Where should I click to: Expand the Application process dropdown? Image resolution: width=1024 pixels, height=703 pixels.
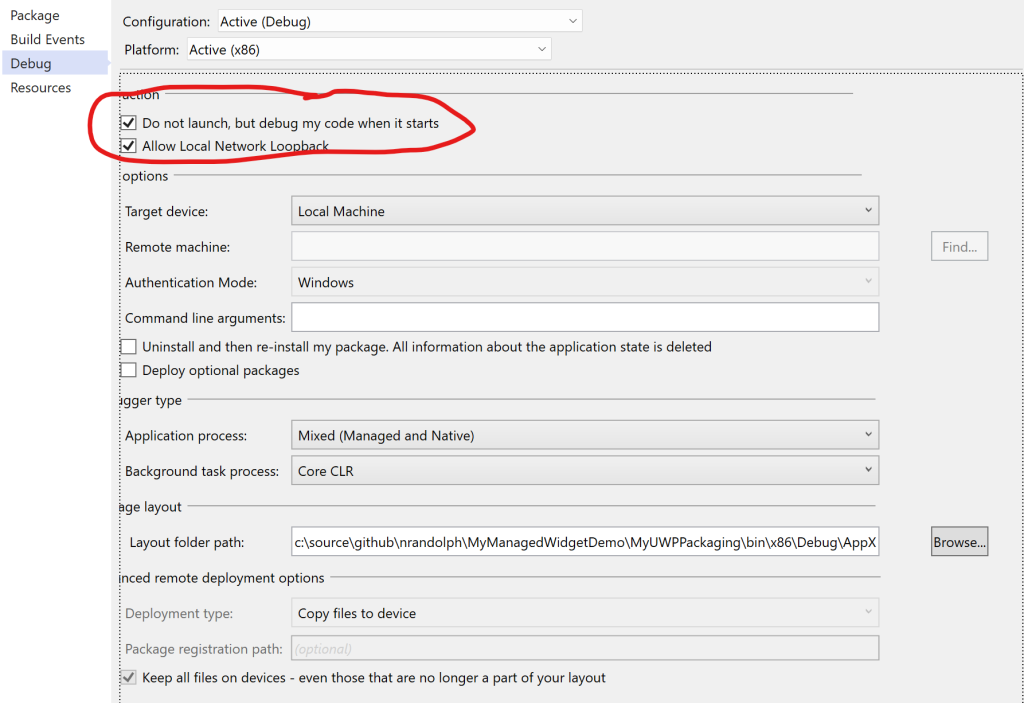[x=585, y=435]
